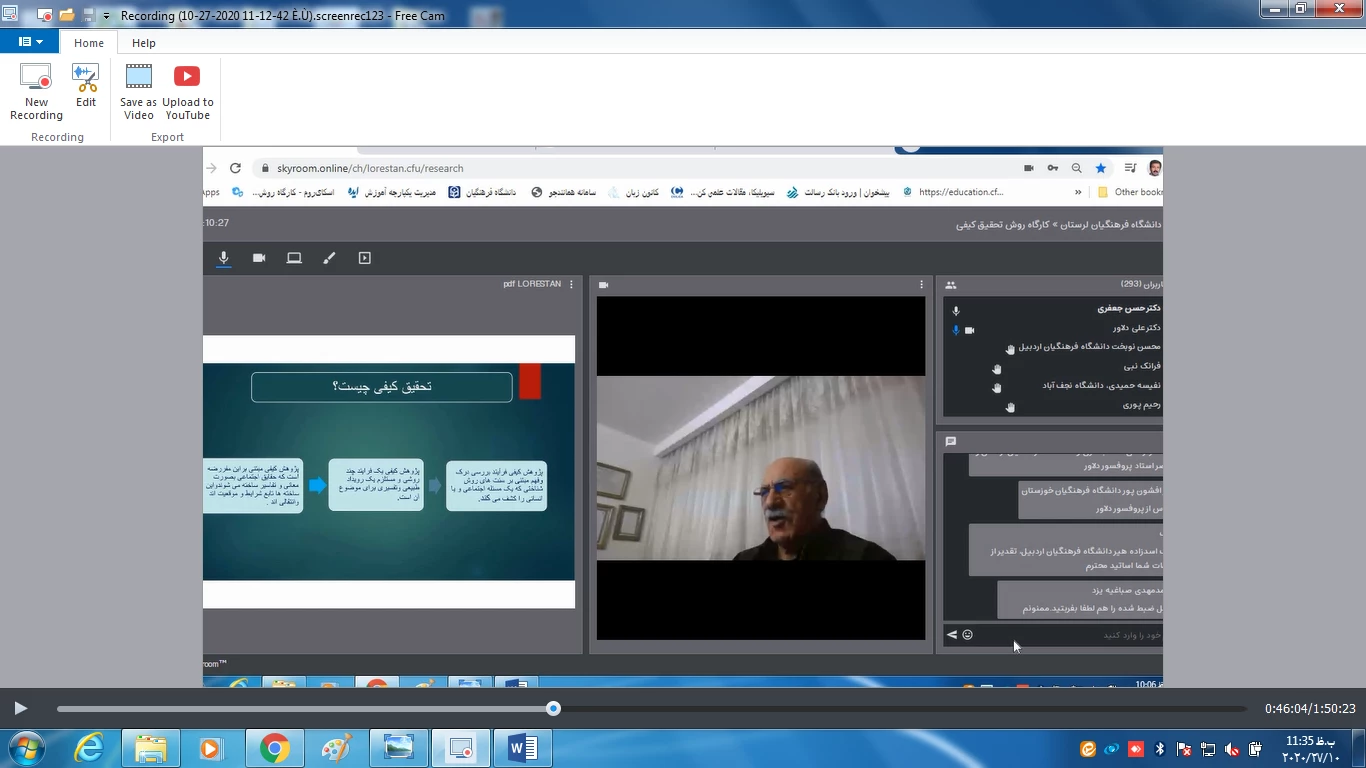Click the playback timeline position handle

point(553,708)
